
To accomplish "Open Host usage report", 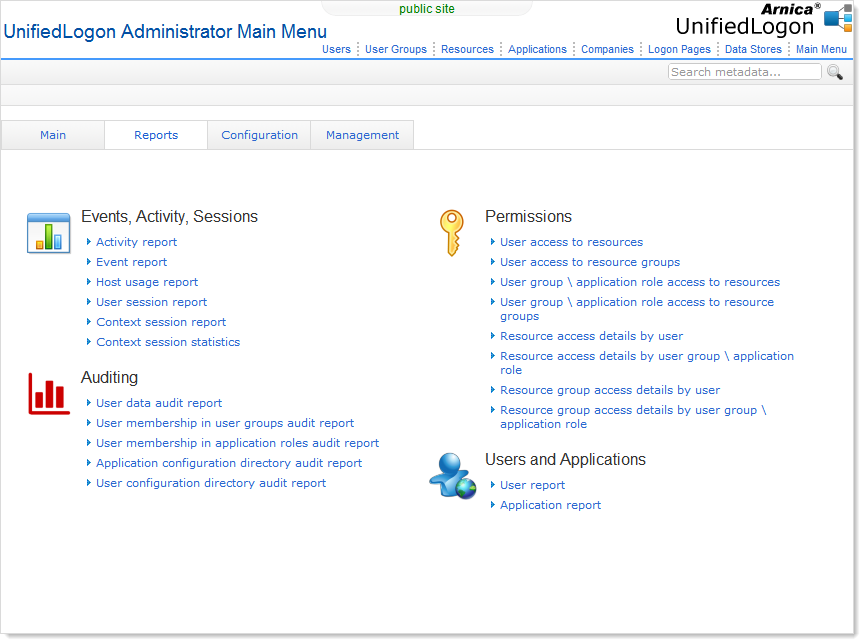I will tap(147, 282).
